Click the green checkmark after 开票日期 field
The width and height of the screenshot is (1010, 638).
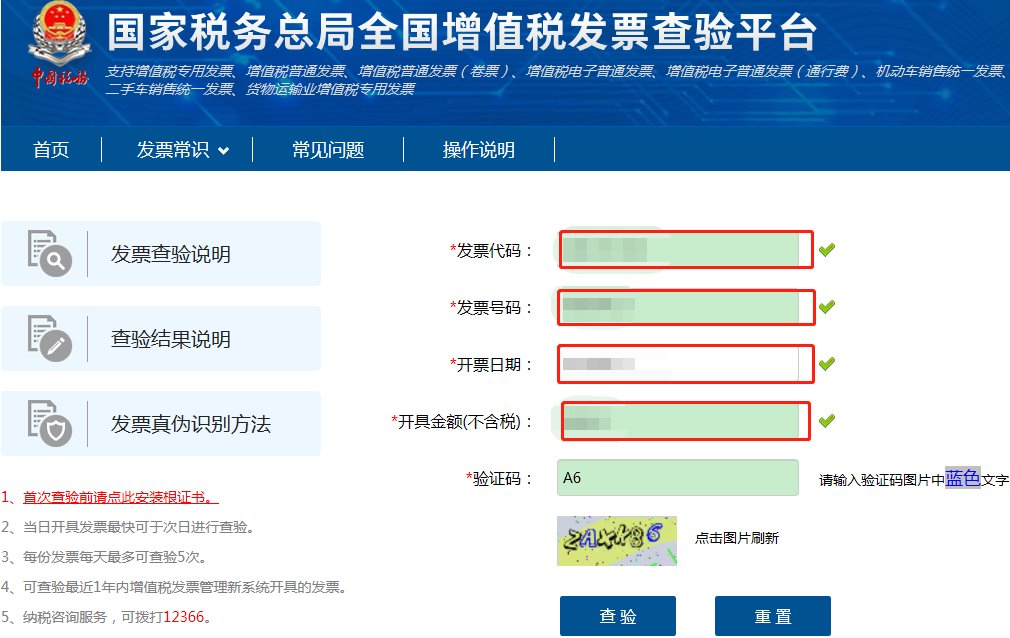coord(827,364)
